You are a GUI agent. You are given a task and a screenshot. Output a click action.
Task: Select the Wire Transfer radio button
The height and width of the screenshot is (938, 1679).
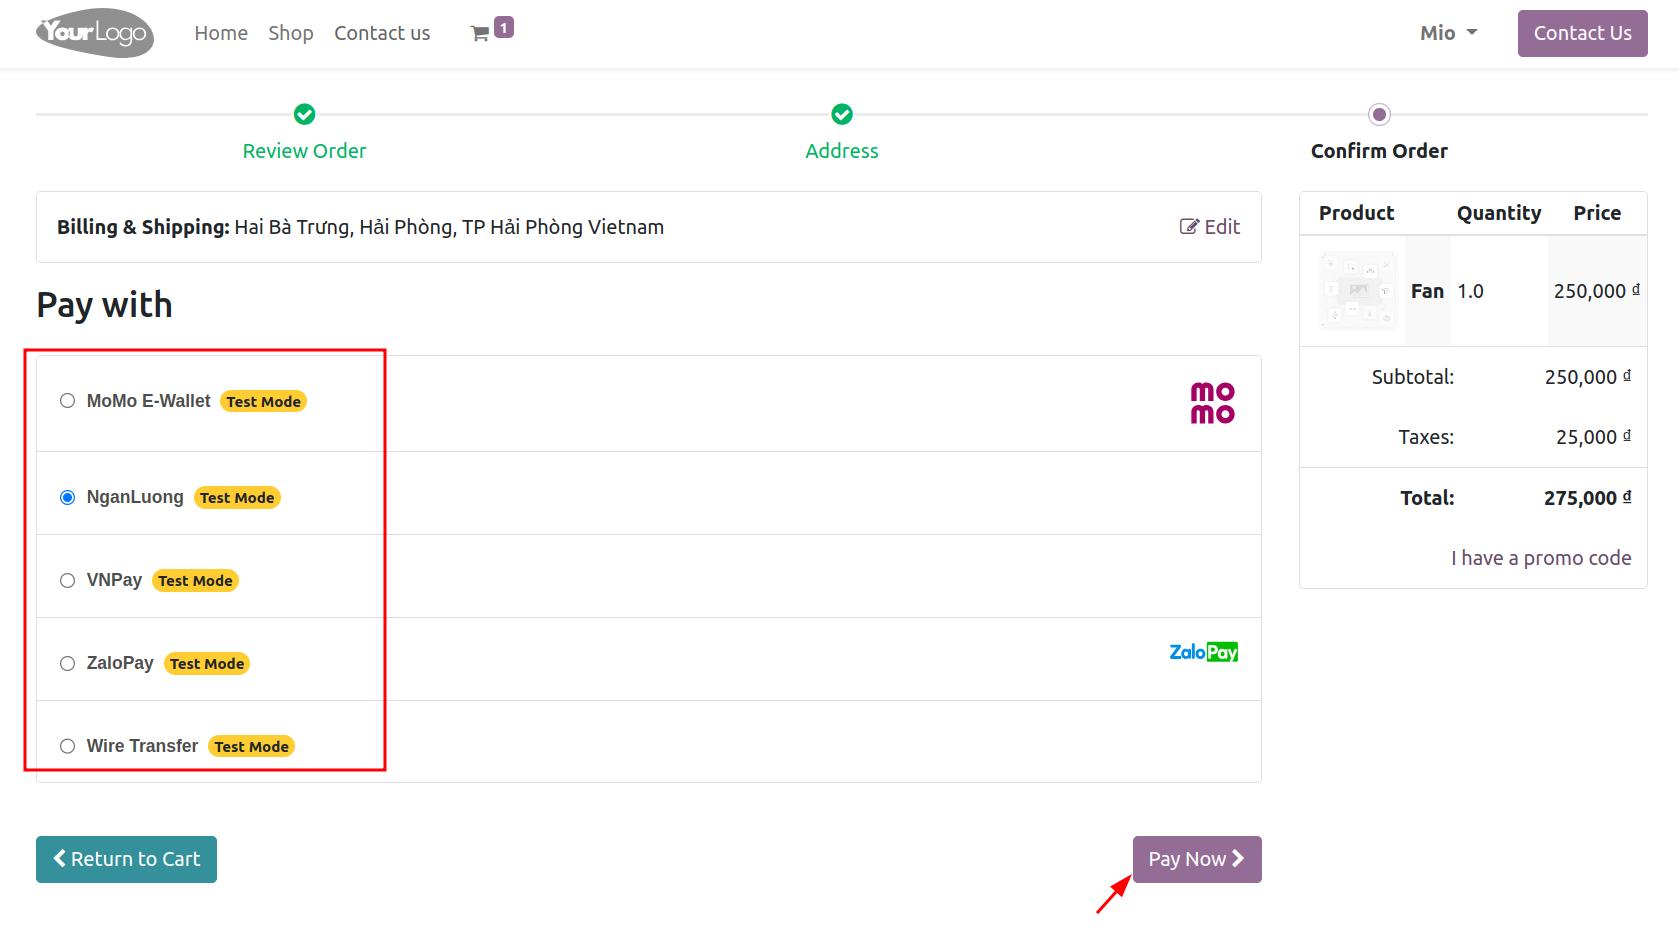[67, 746]
